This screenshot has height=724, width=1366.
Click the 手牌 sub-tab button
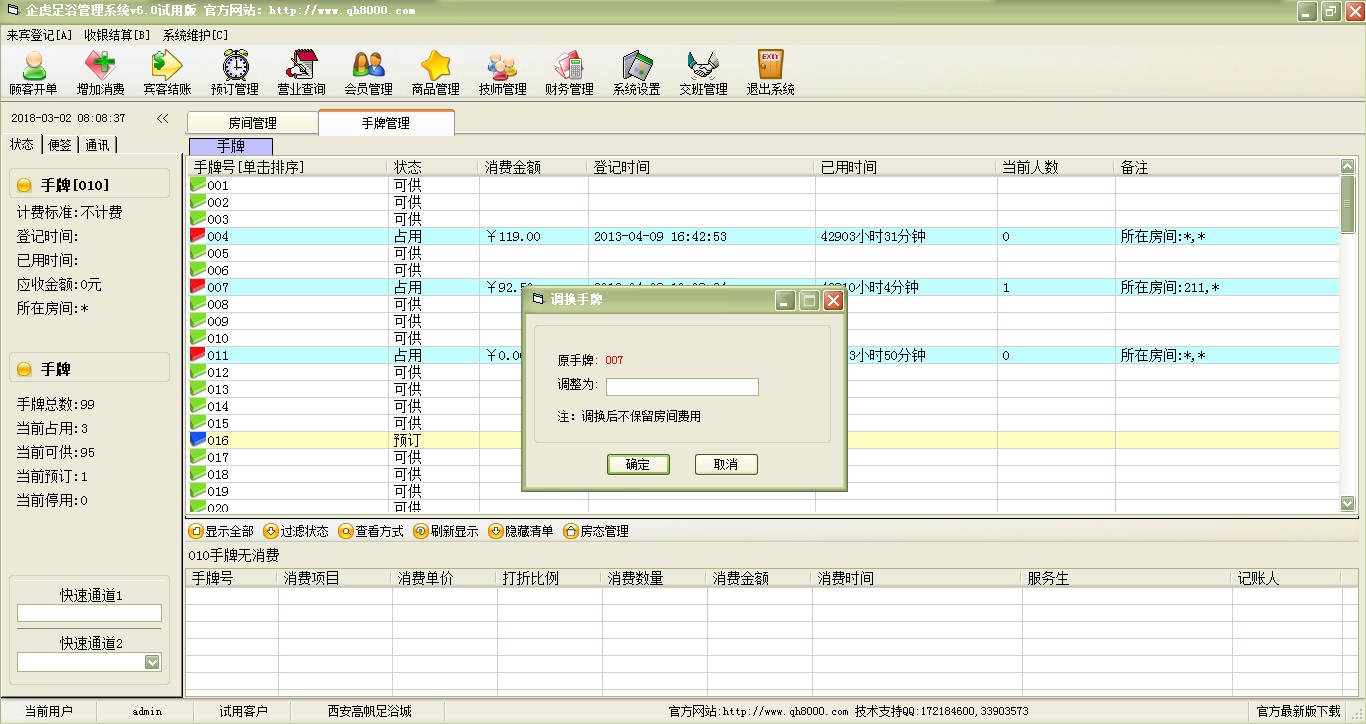(231, 146)
